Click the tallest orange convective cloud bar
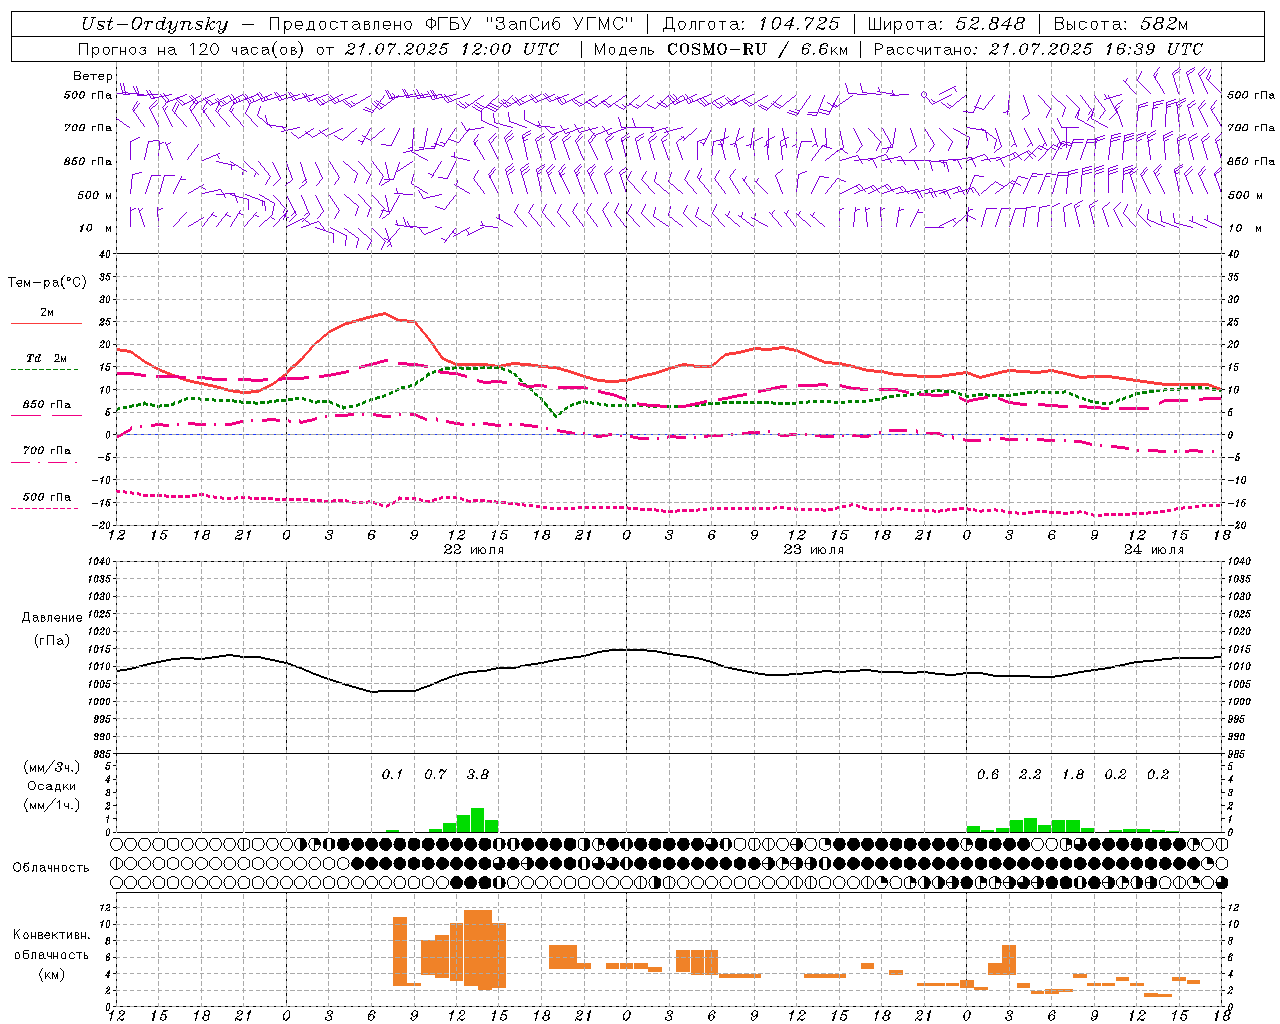 (x=477, y=949)
